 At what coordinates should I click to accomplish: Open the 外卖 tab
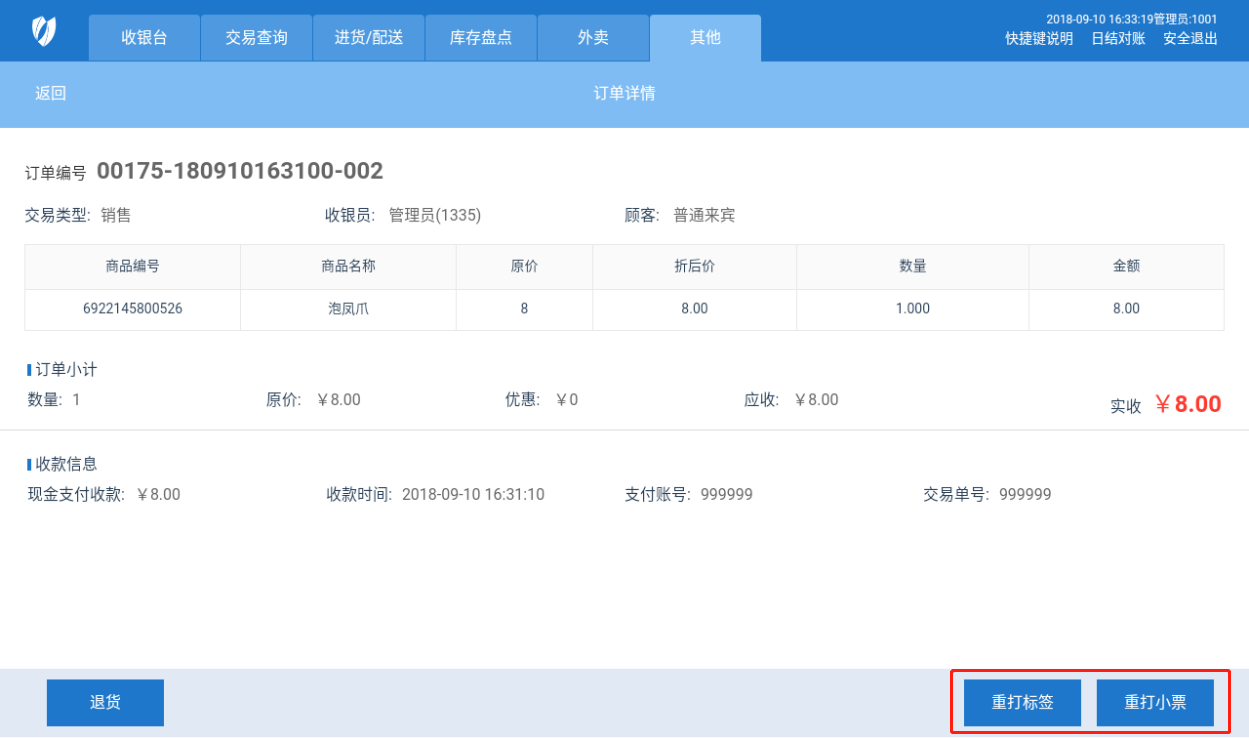(593, 38)
